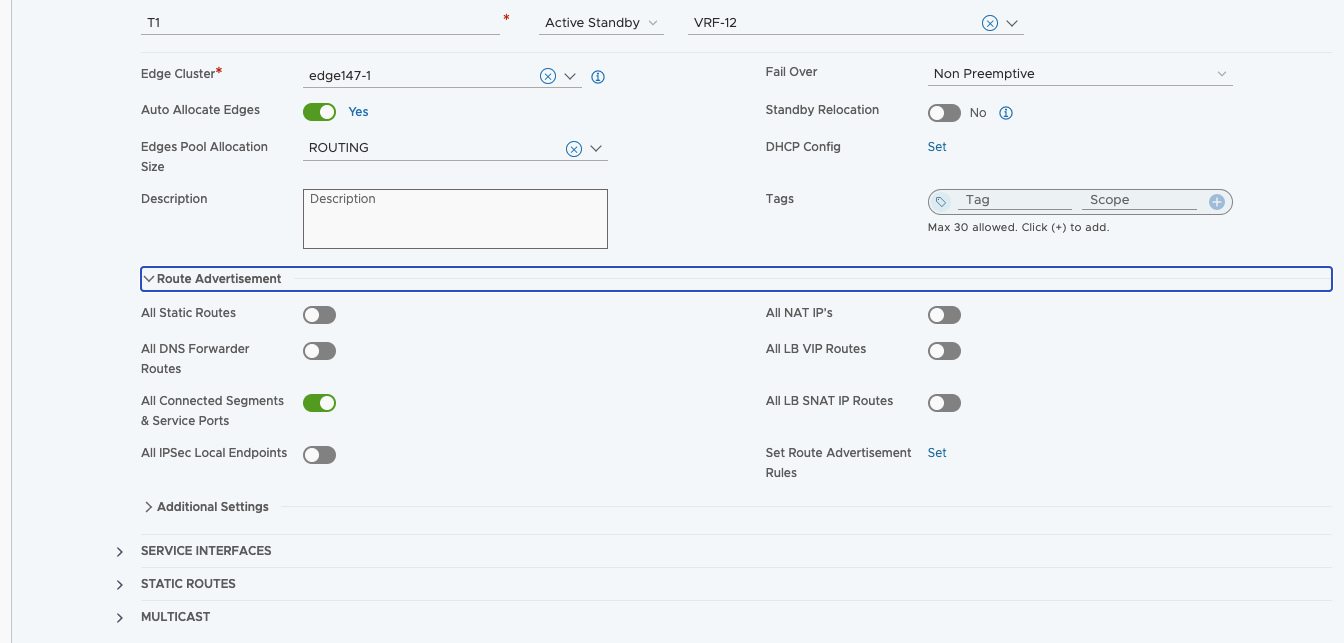
Task: Click the Standby Relocation info icon
Action: (x=1006, y=113)
